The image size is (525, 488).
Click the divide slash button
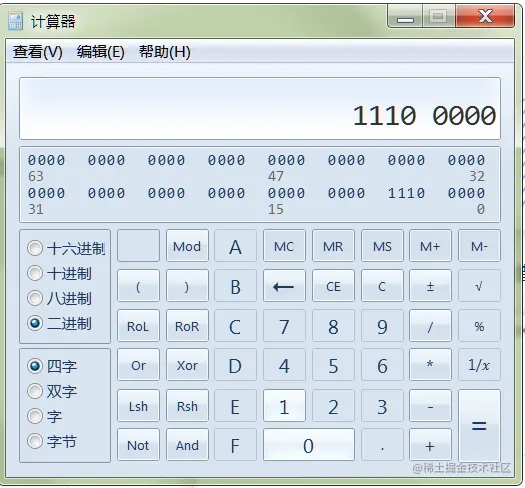pos(430,326)
